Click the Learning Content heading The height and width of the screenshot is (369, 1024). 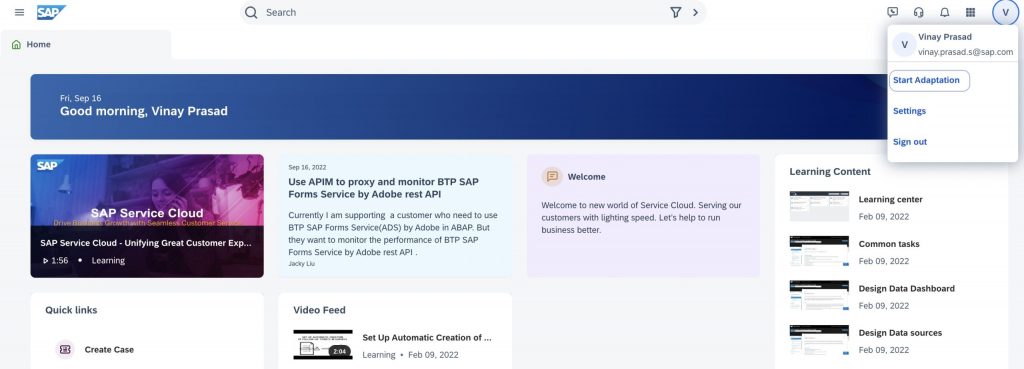coord(830,172)
